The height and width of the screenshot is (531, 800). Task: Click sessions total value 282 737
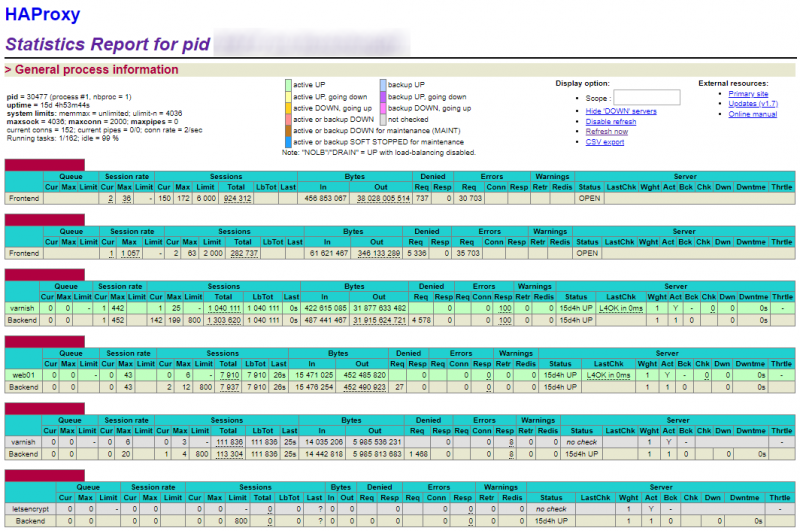click(244, 253)
